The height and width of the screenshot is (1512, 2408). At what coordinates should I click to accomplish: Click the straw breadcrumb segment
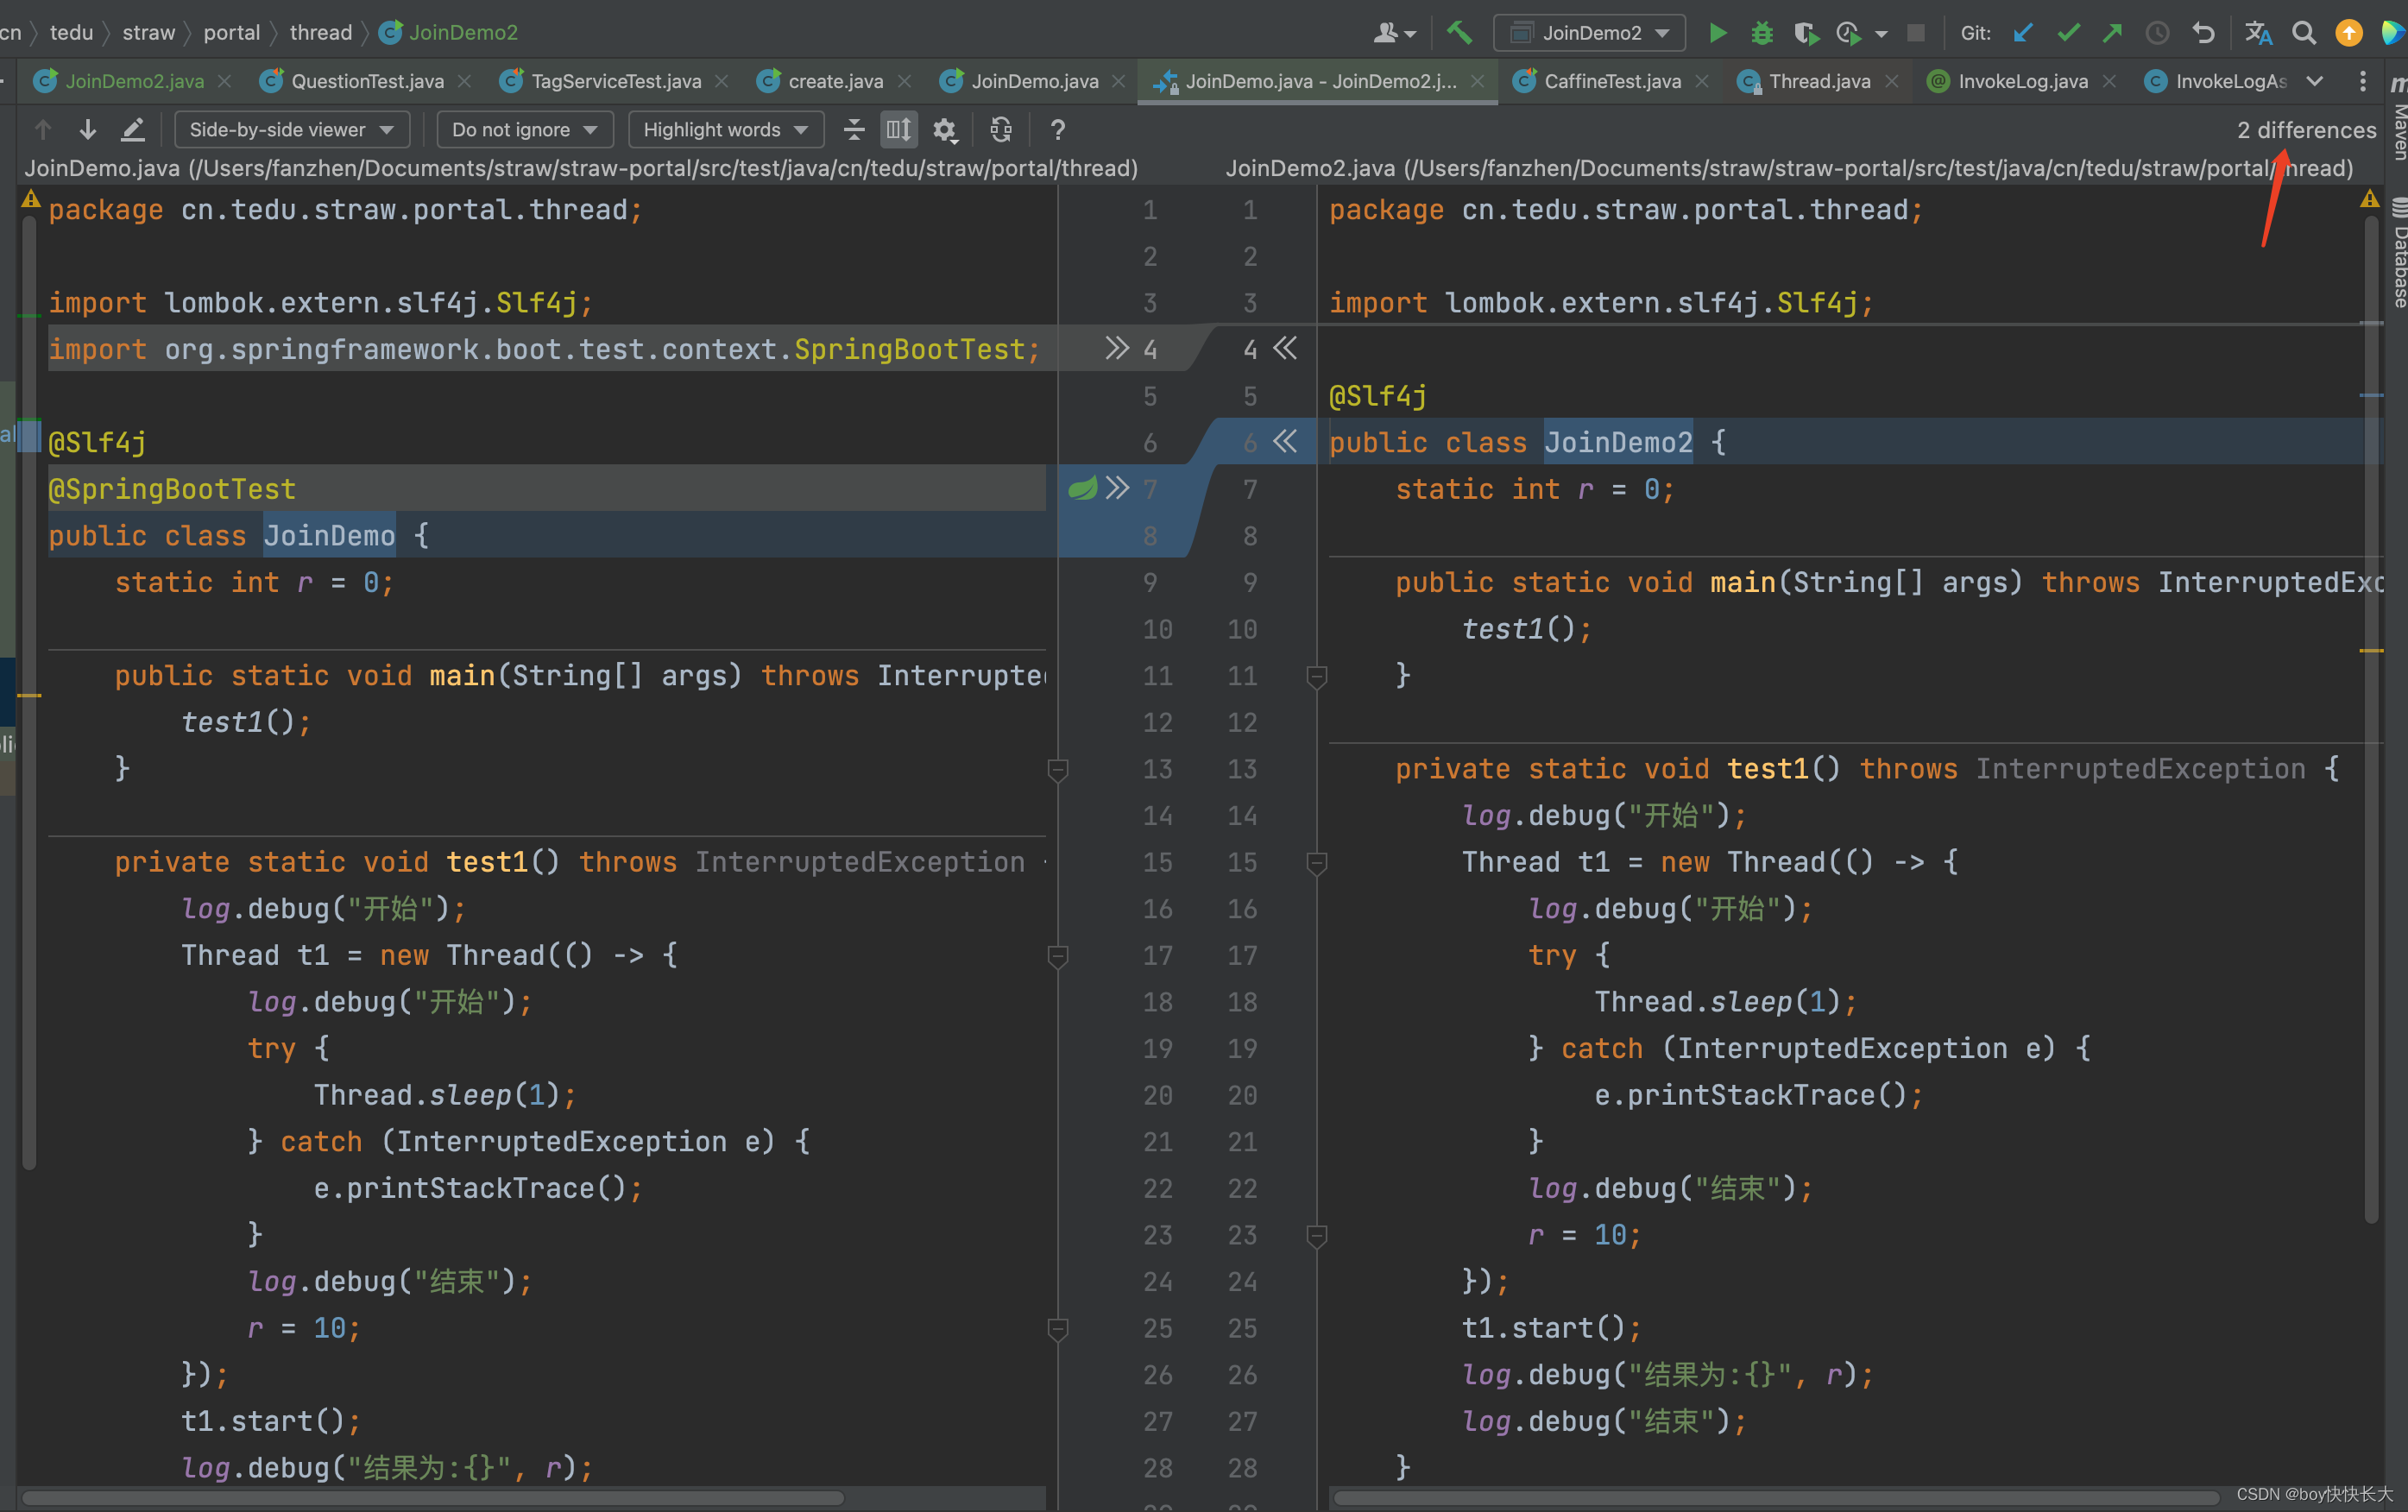(x=149, y=32)
